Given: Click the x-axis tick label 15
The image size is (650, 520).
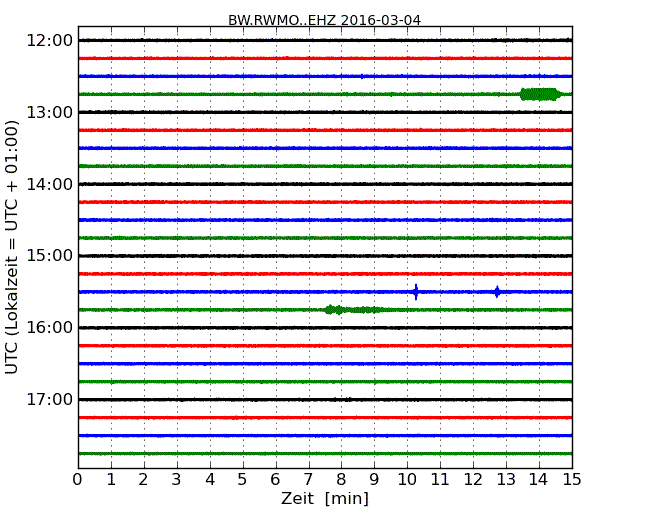Looking at the screenshot, I should 572,479.
